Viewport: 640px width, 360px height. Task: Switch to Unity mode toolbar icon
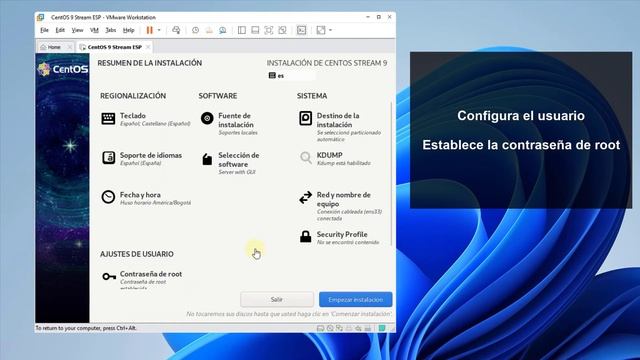(x=282, y=30)
